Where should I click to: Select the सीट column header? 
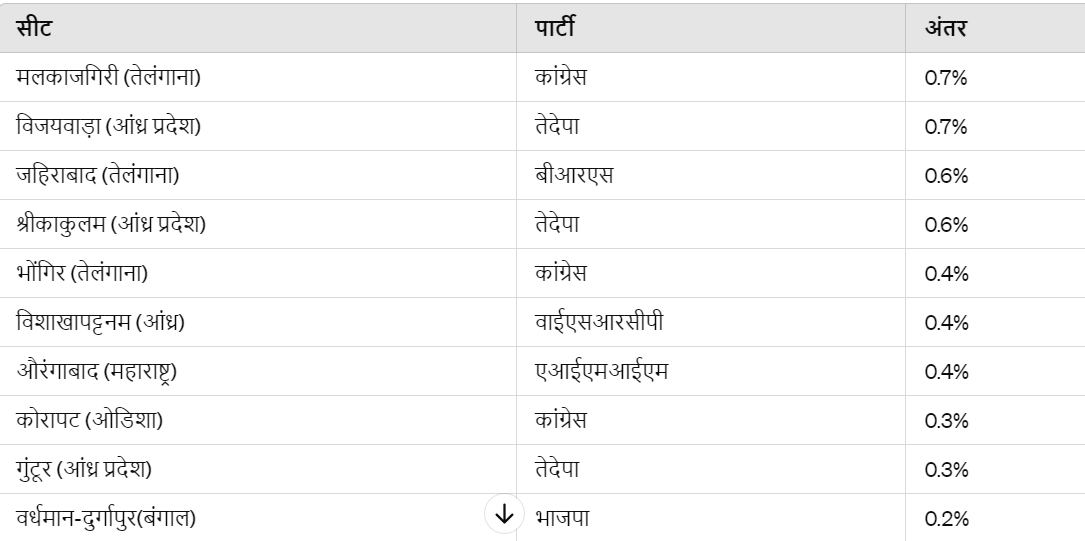coord(258,28)
